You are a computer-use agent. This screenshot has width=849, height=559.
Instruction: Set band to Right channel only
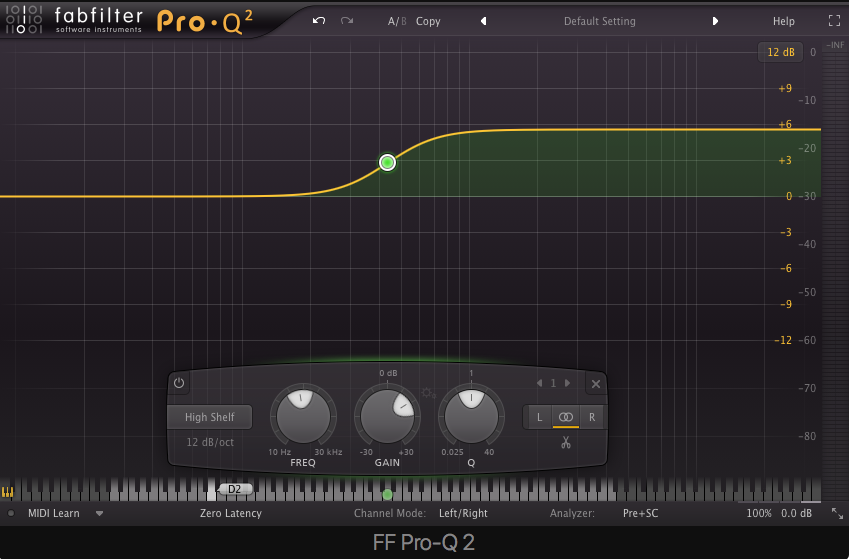pyautogui.click(x=592, y=417)
